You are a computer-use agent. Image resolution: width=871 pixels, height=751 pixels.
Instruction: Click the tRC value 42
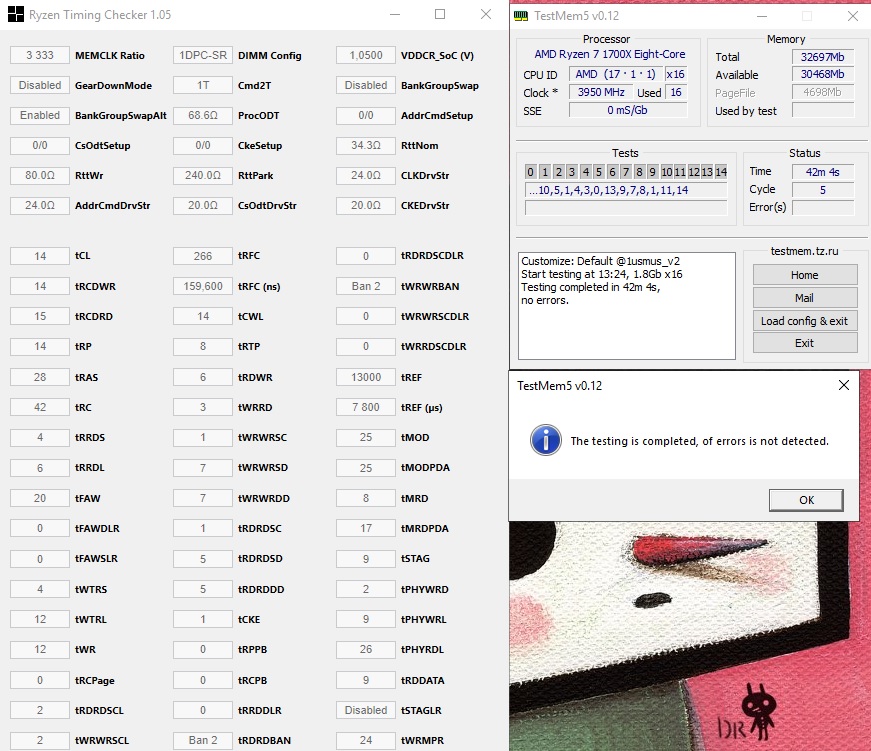point(40,407)
